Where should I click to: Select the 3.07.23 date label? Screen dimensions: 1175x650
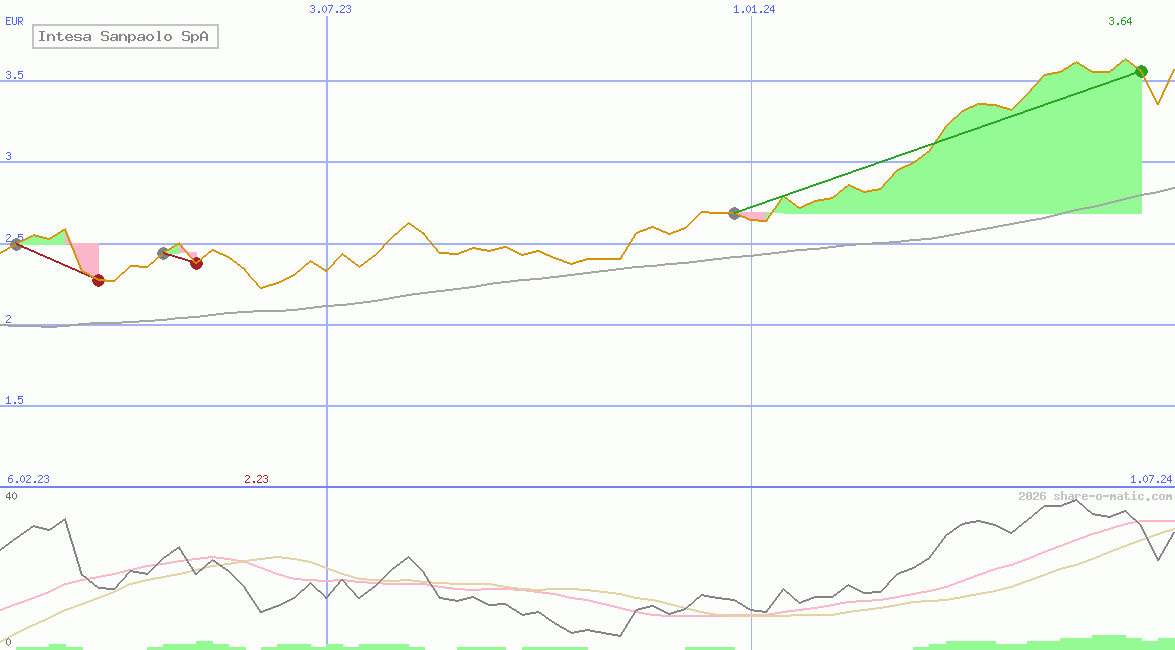point(330,9)
